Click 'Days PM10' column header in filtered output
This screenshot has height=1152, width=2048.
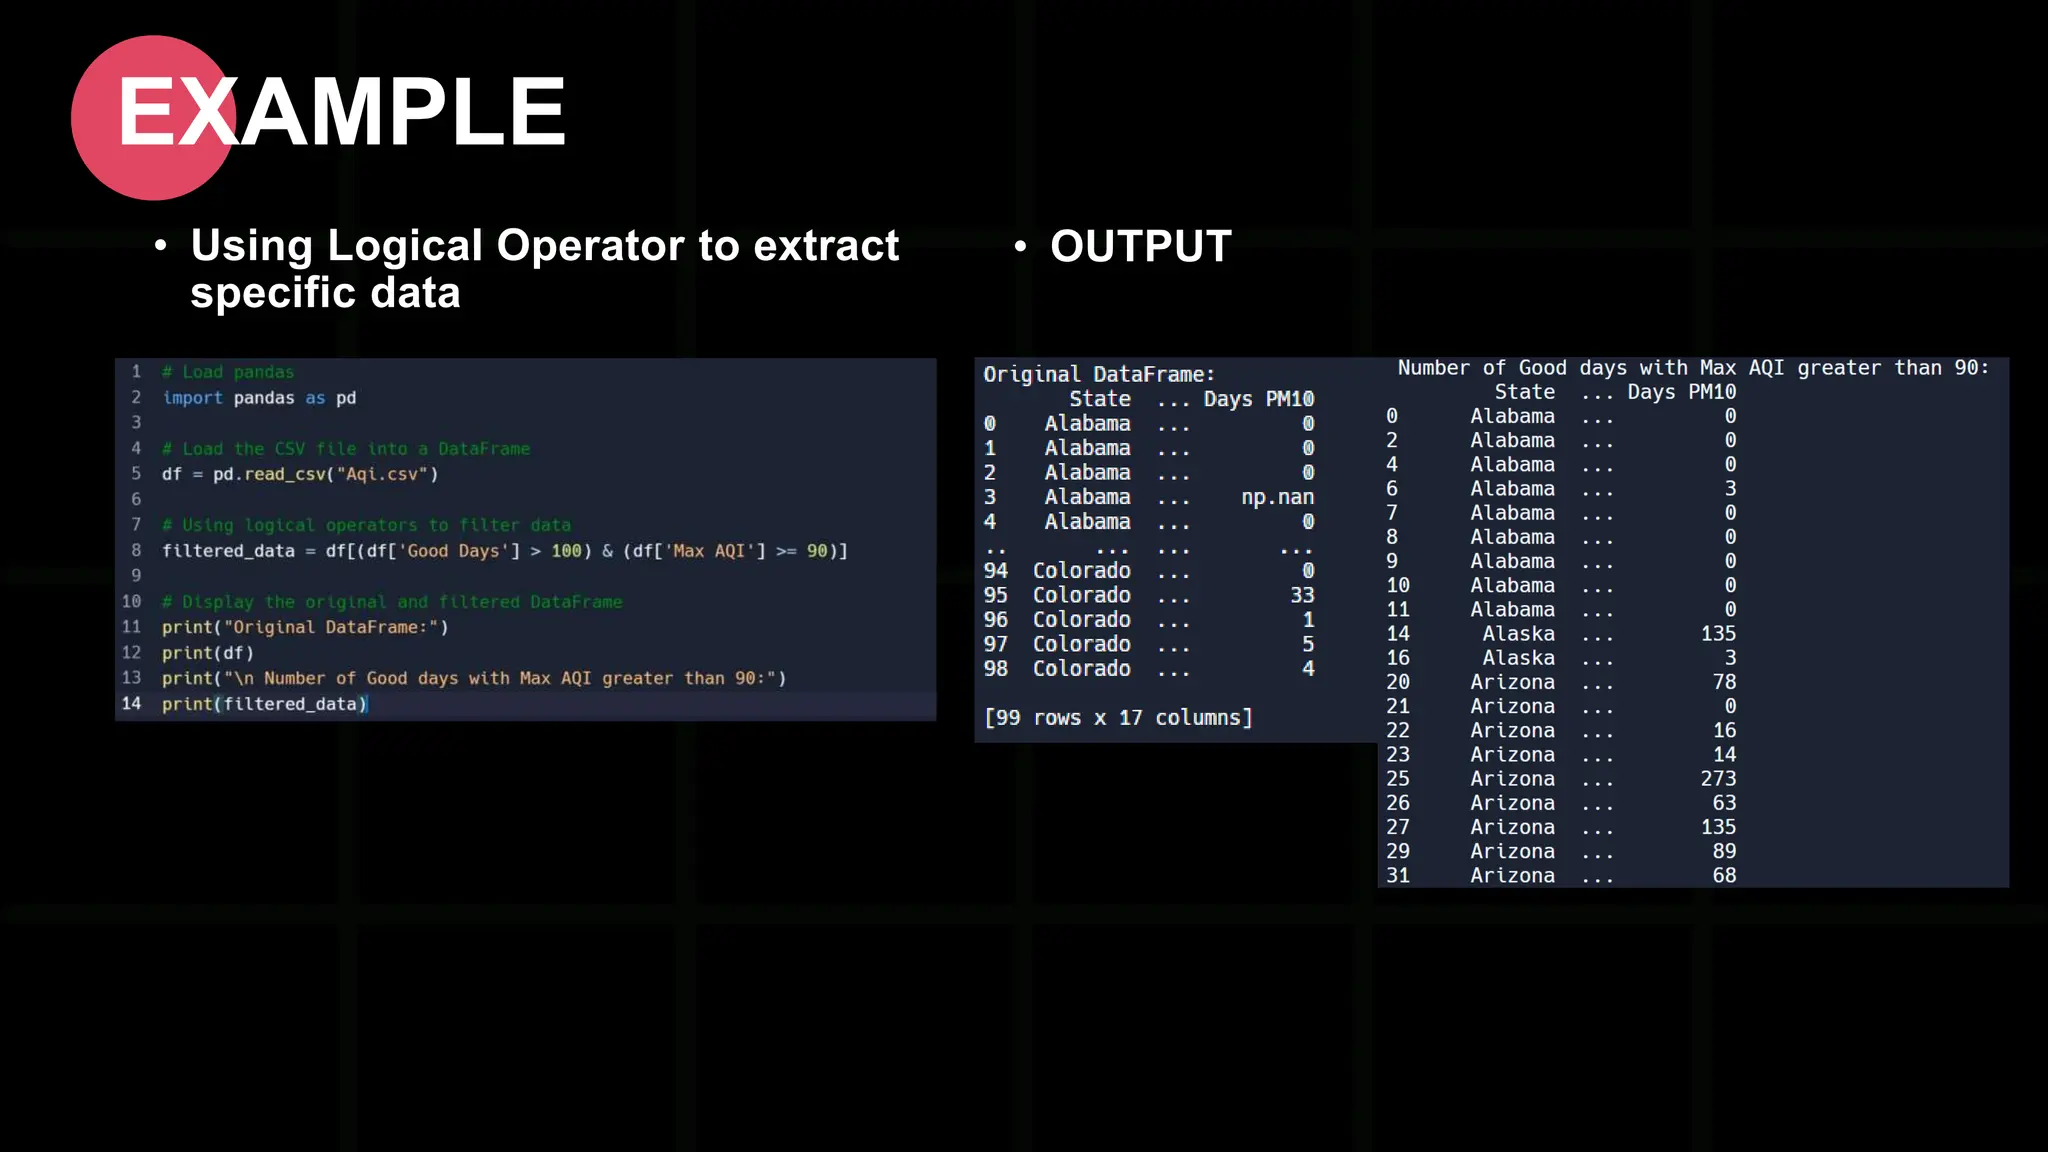tap(1681, 392)
